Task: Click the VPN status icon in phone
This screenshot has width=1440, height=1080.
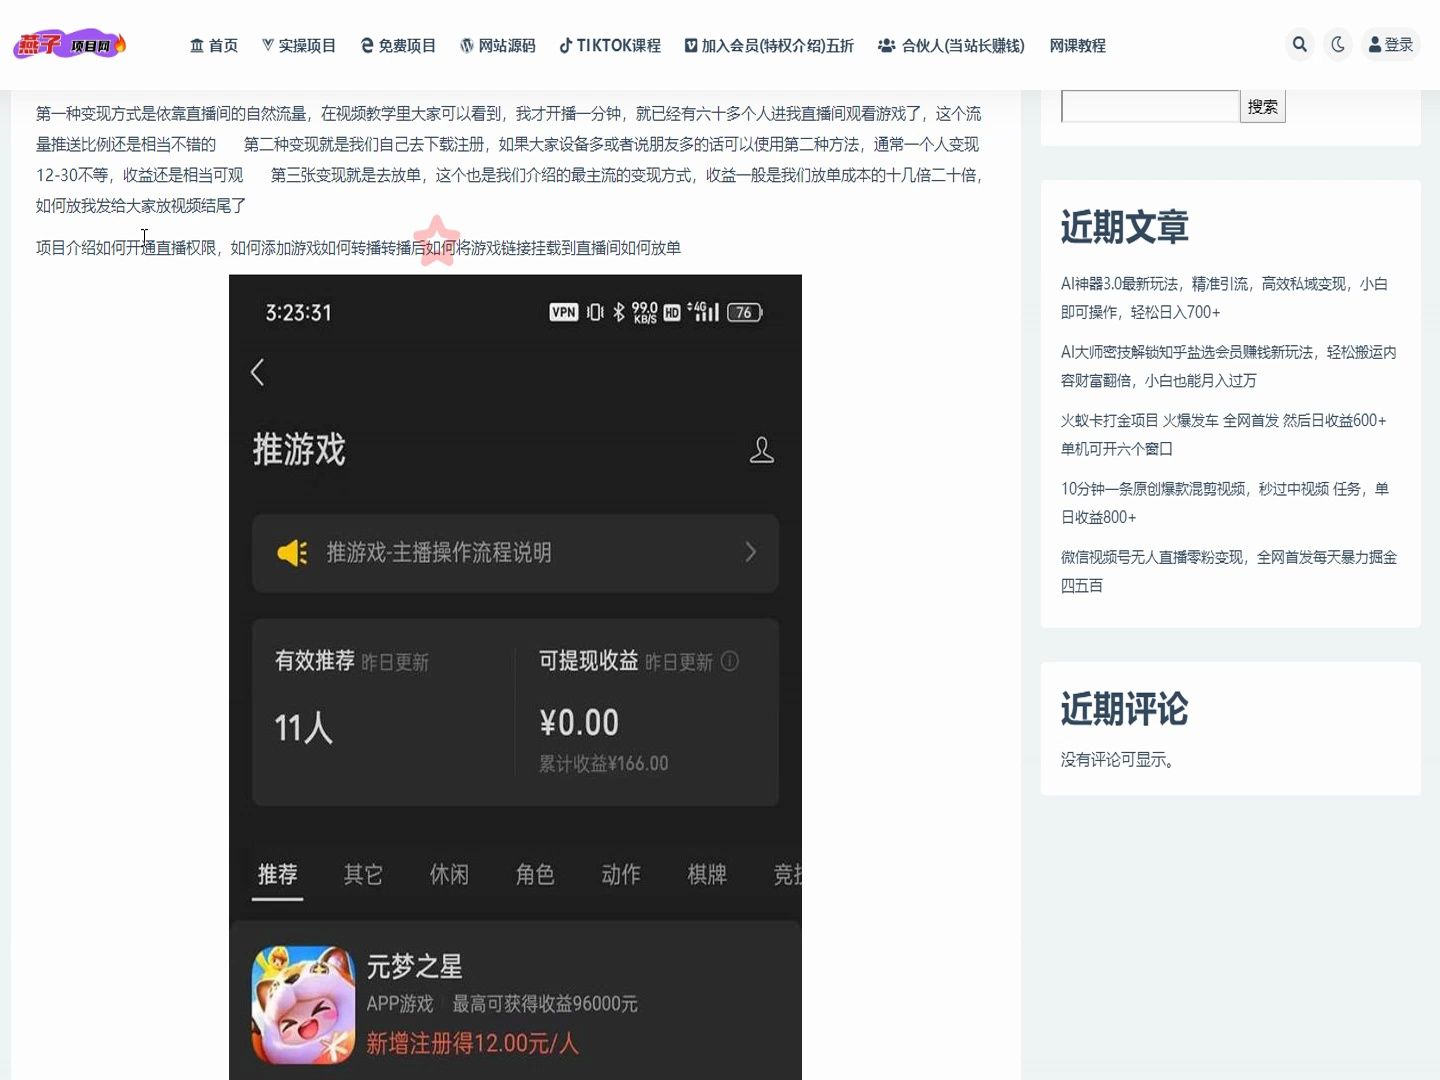Action: point(564,312)
